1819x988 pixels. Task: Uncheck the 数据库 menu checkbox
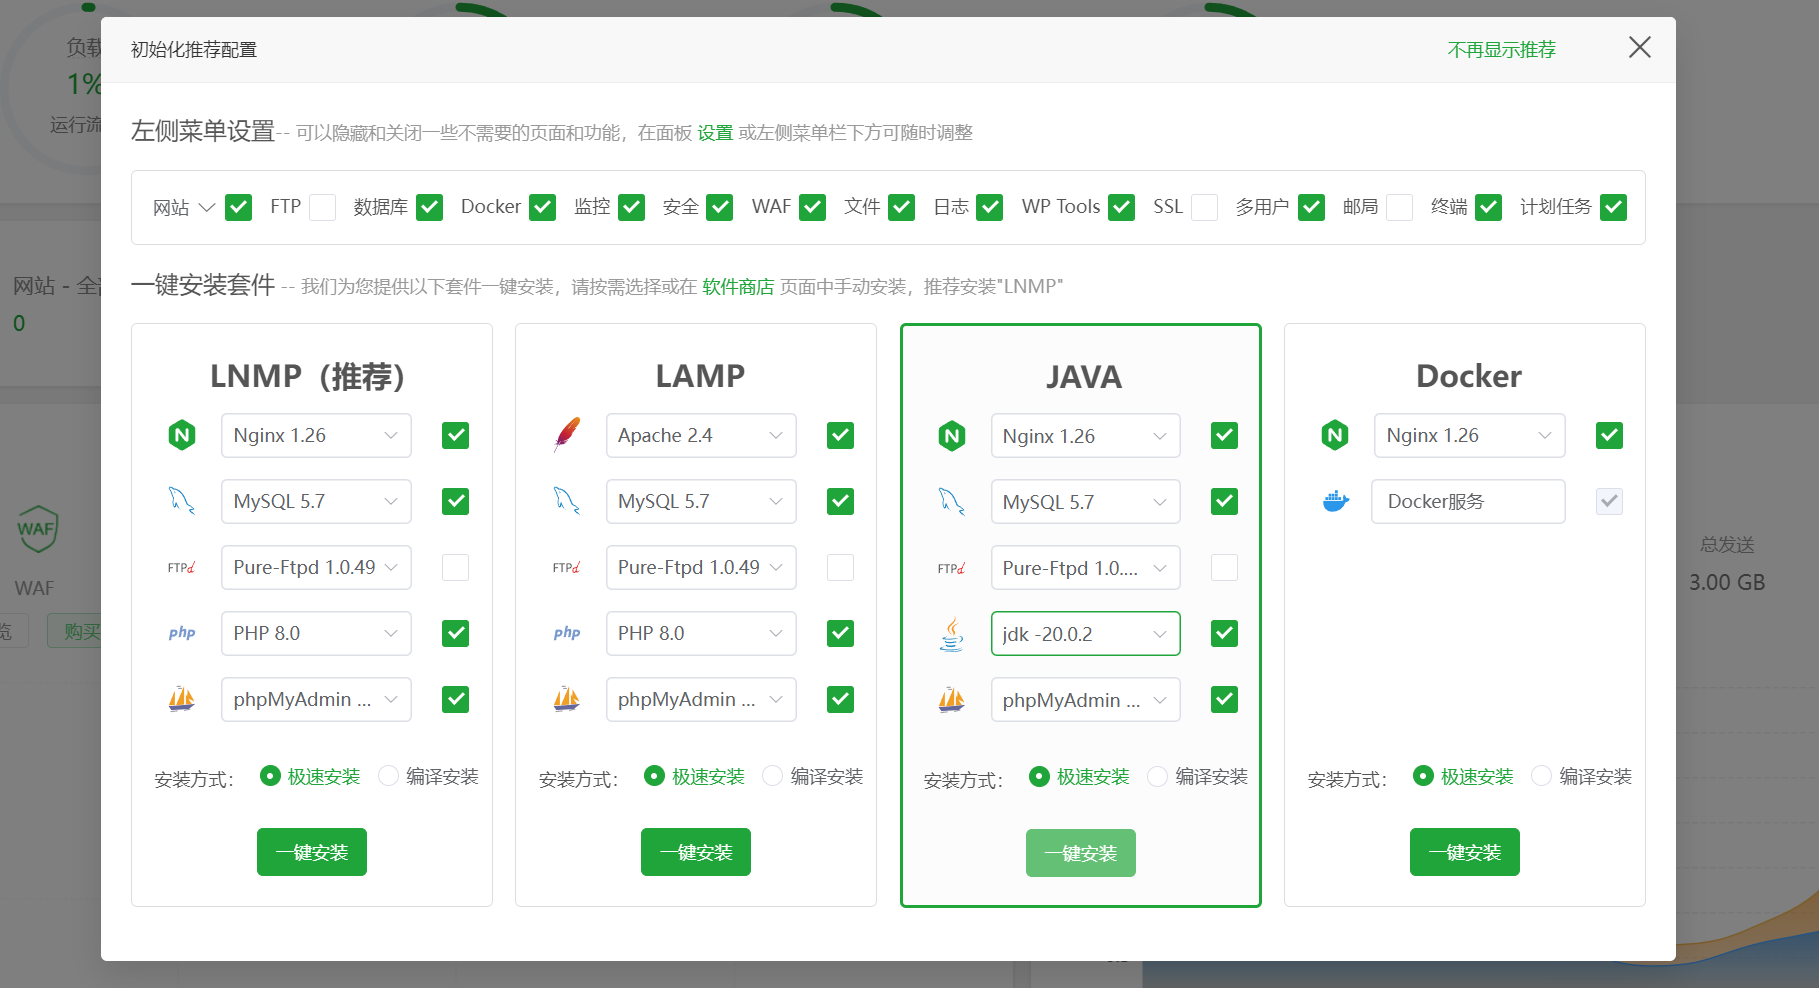coord(430,207)
